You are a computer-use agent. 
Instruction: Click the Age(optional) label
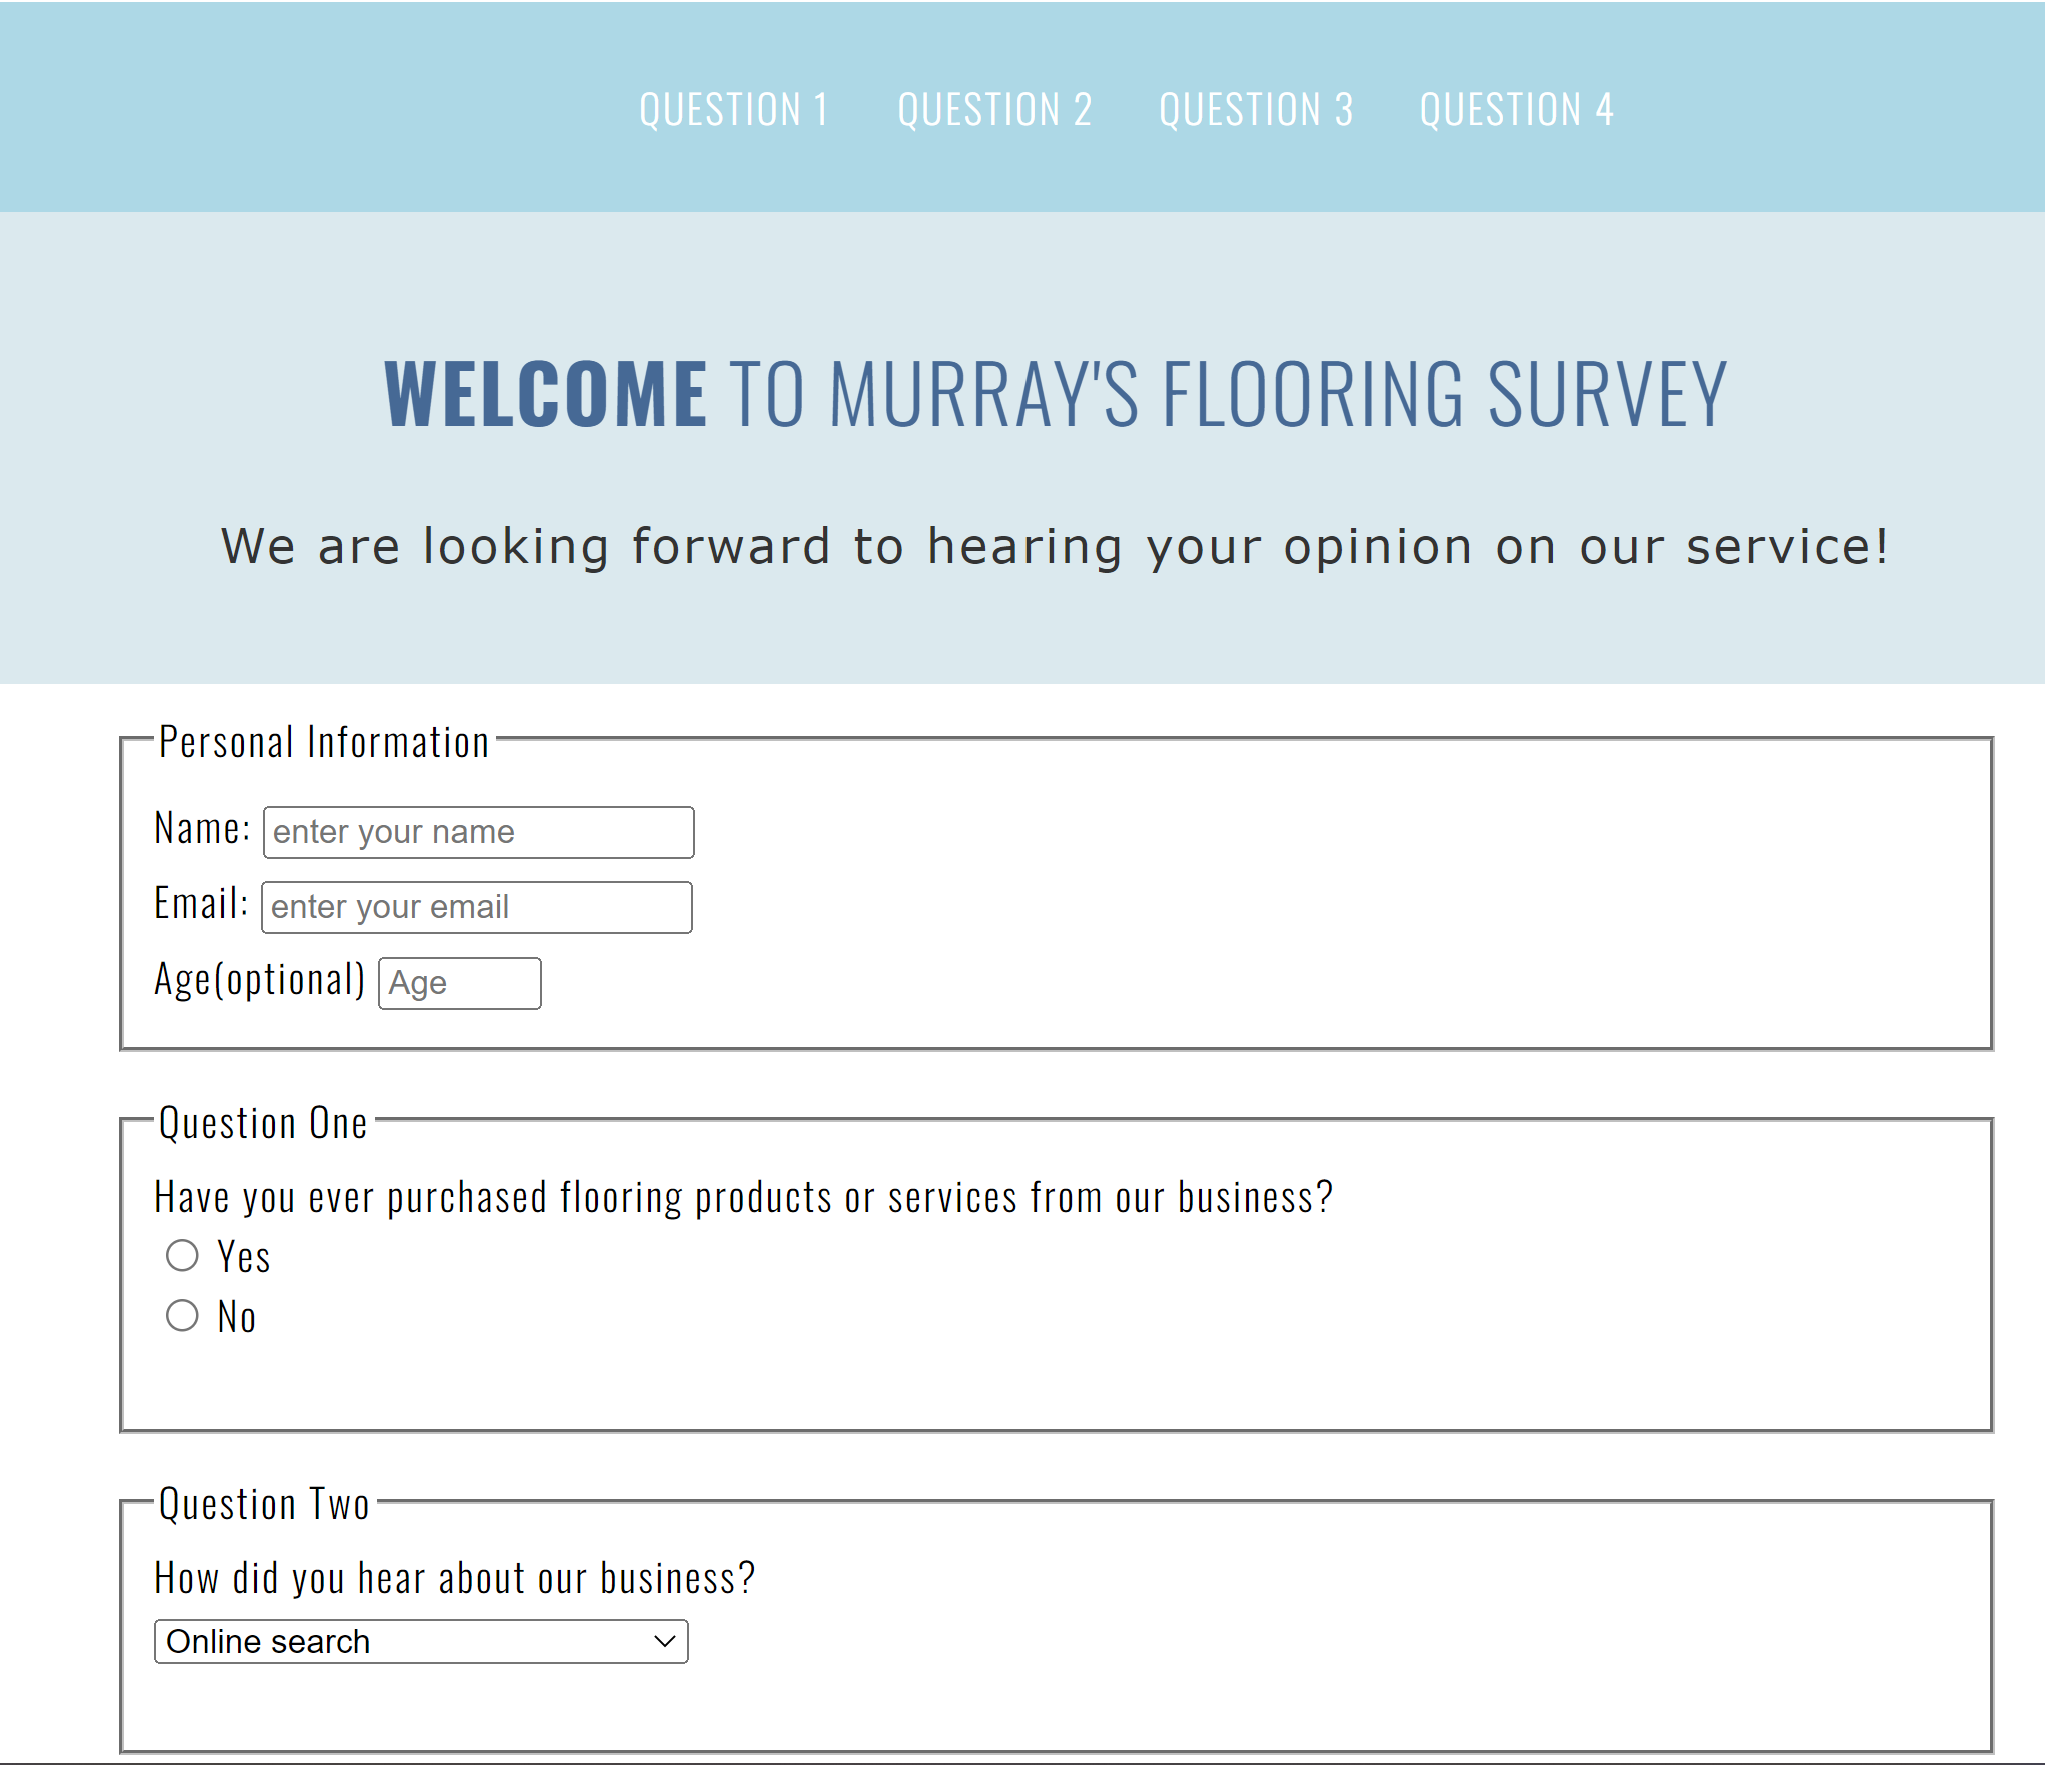click(x=260, y=979)
